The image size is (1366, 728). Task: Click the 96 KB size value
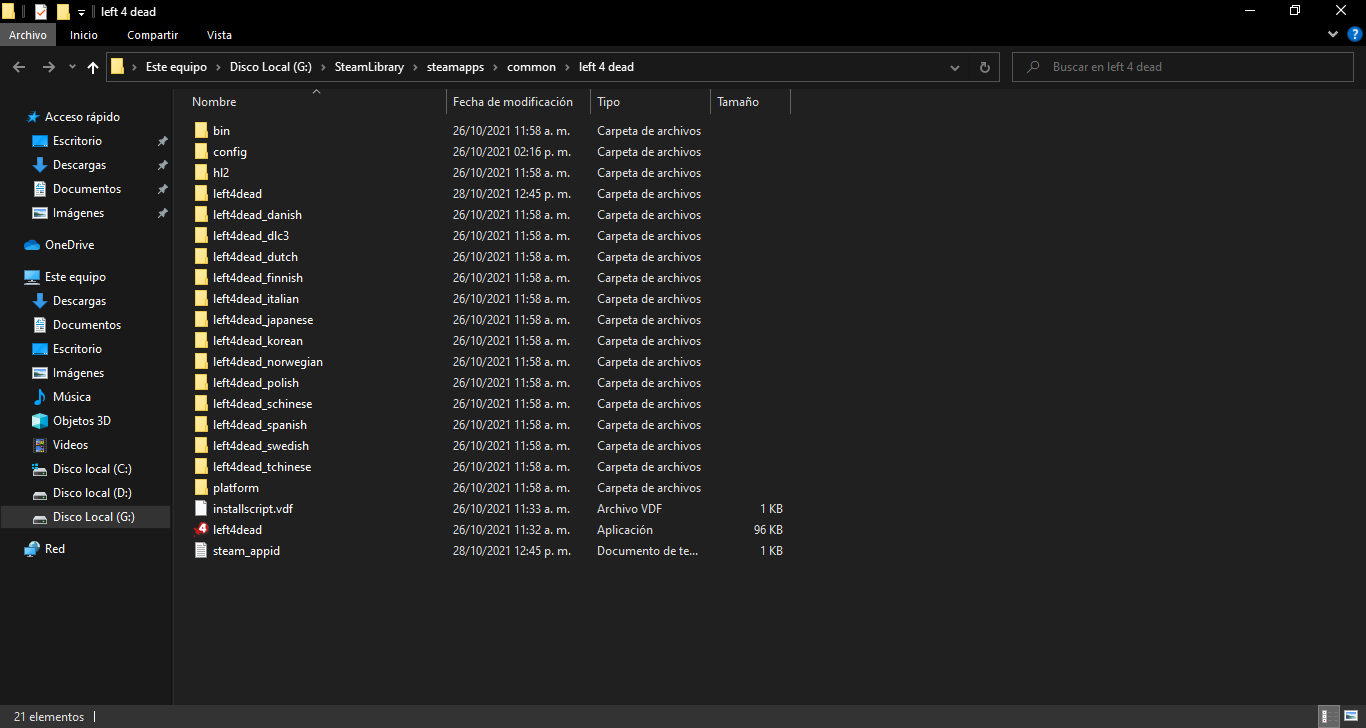[x=768, y=530]
